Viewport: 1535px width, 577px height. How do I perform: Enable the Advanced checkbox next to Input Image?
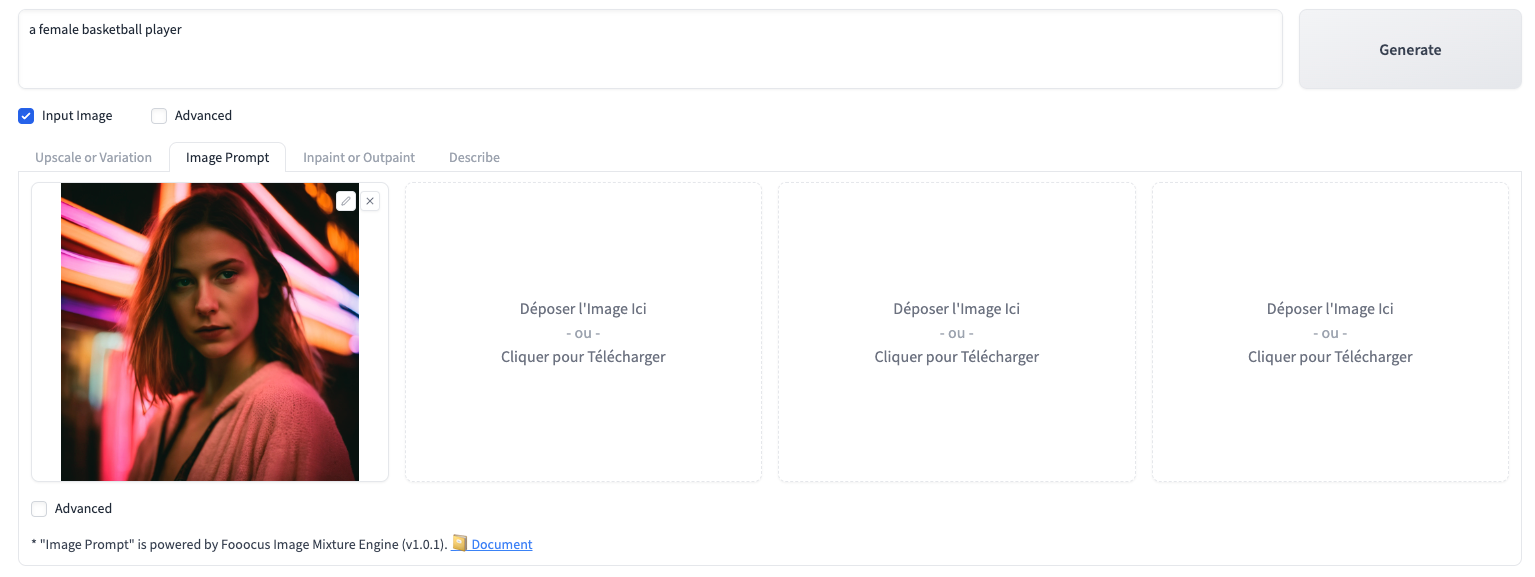point(159,116)
